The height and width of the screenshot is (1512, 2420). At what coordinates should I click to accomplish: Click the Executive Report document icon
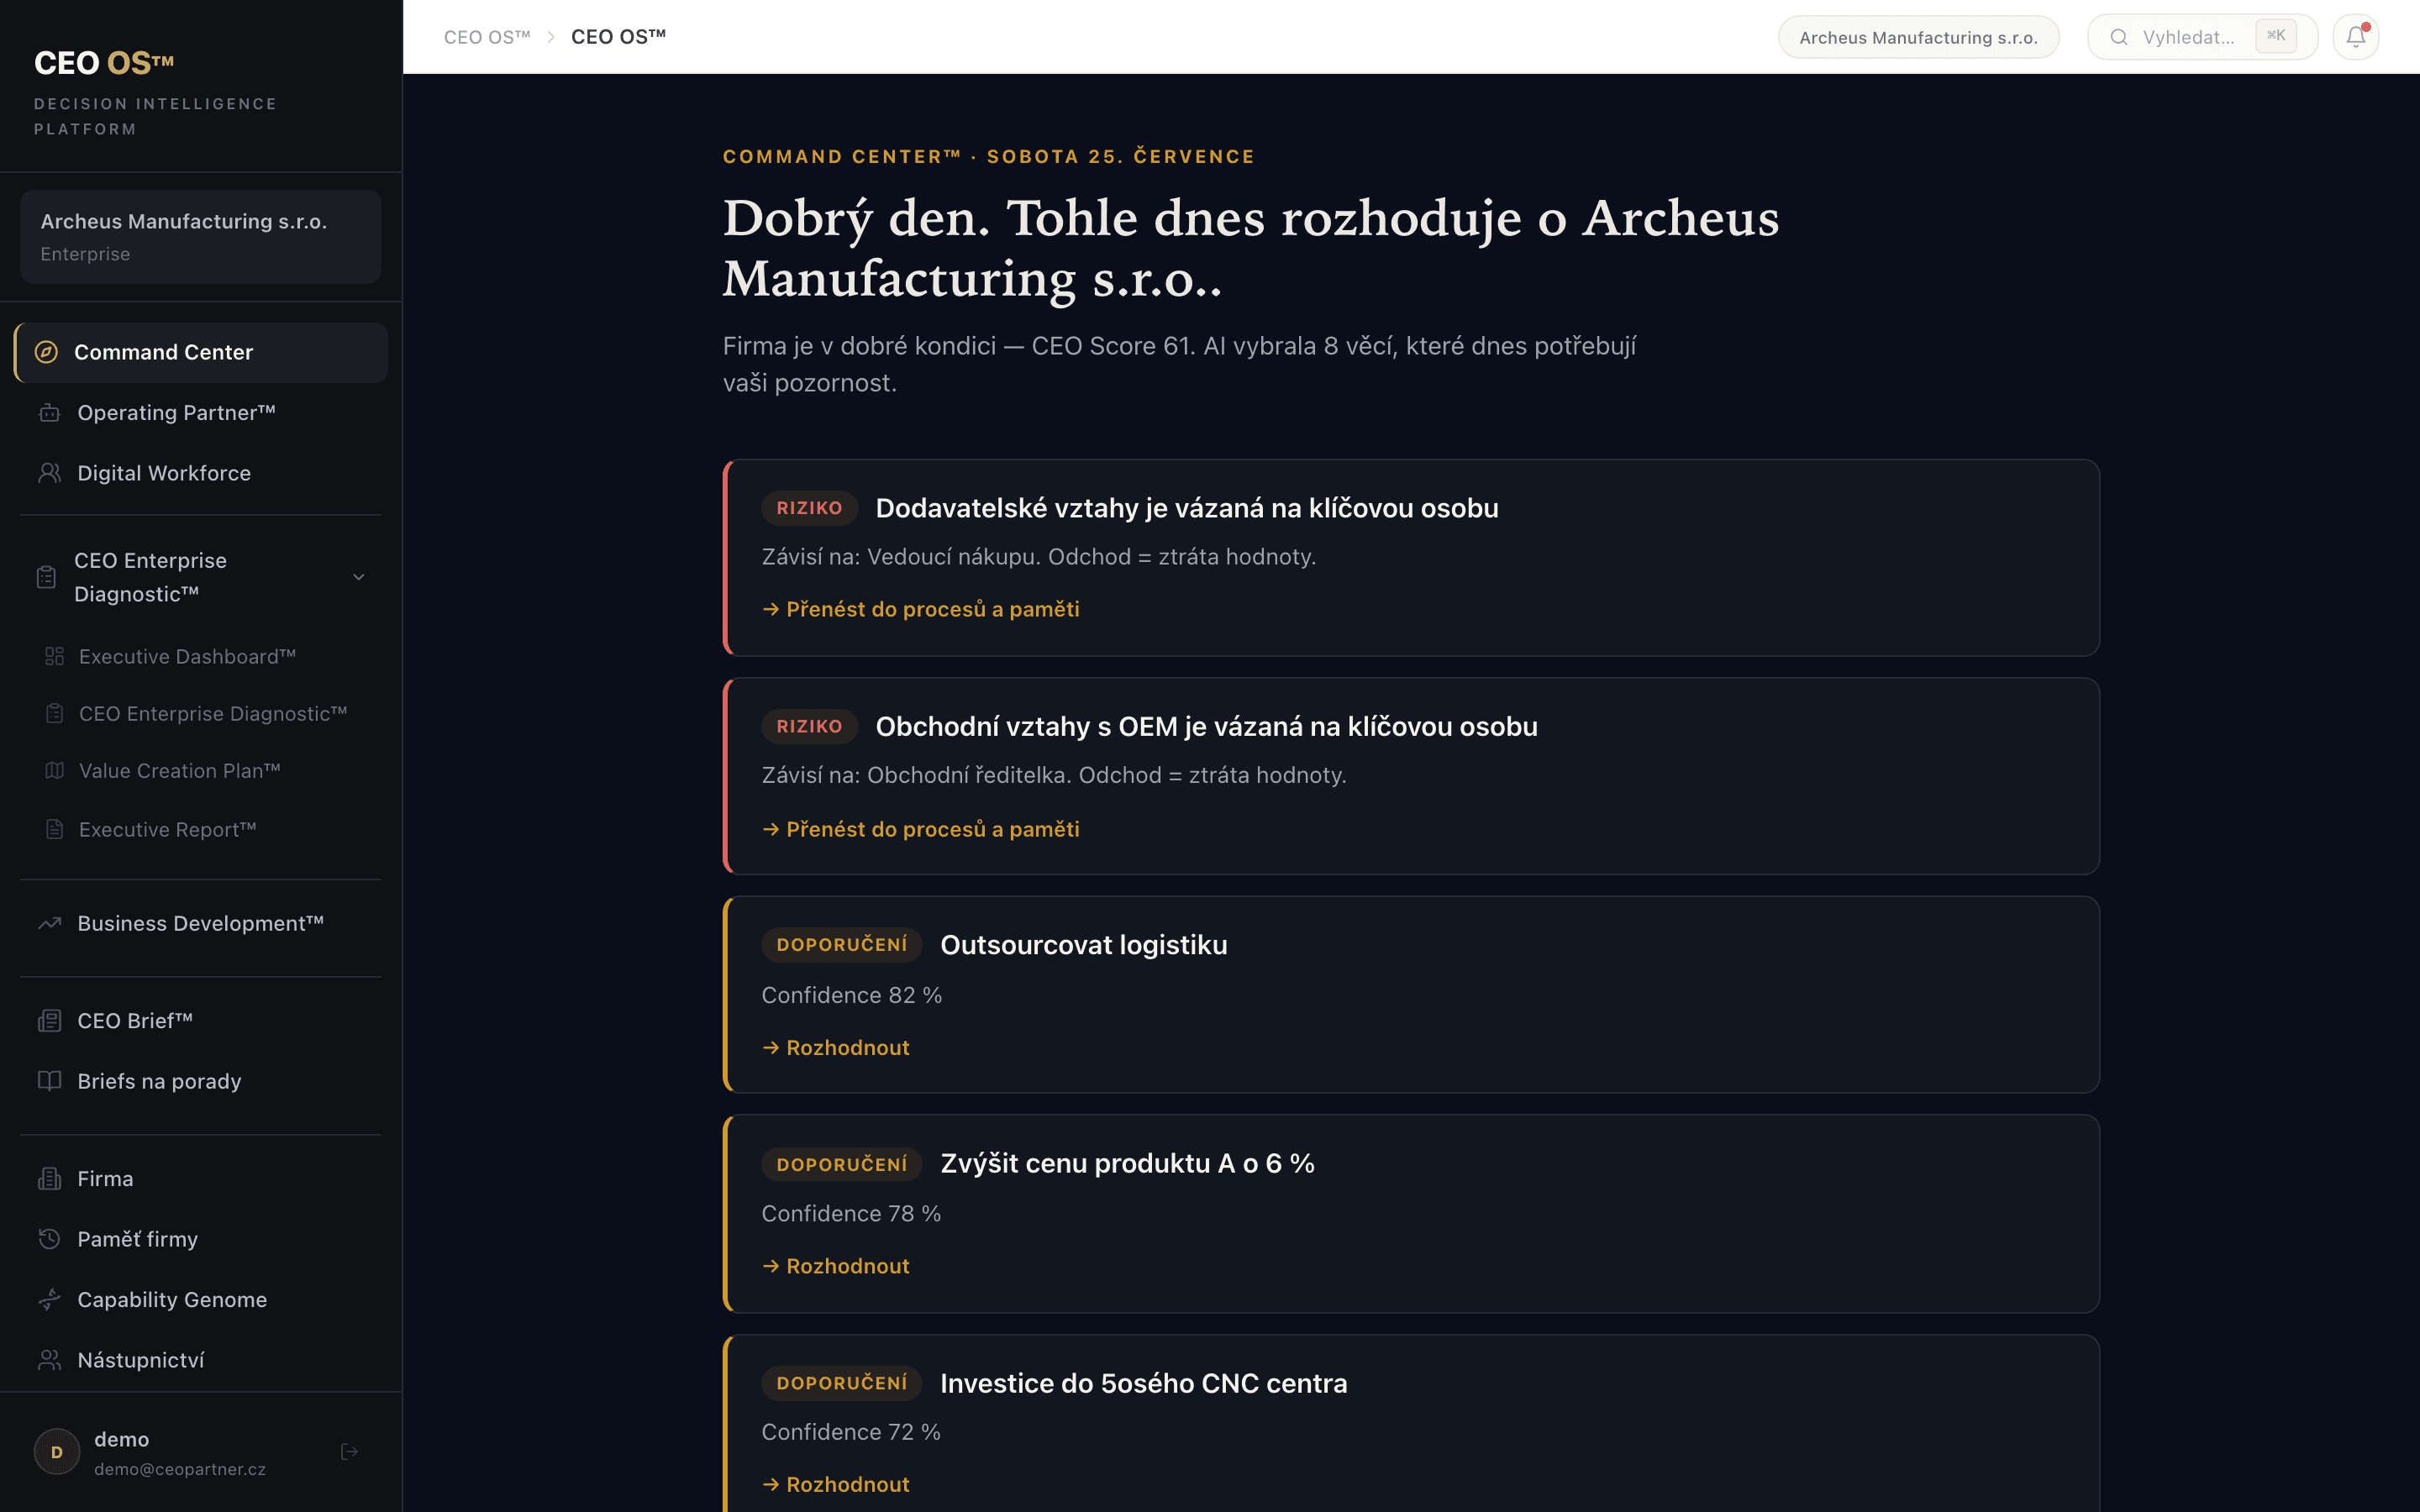pos(54,829)
